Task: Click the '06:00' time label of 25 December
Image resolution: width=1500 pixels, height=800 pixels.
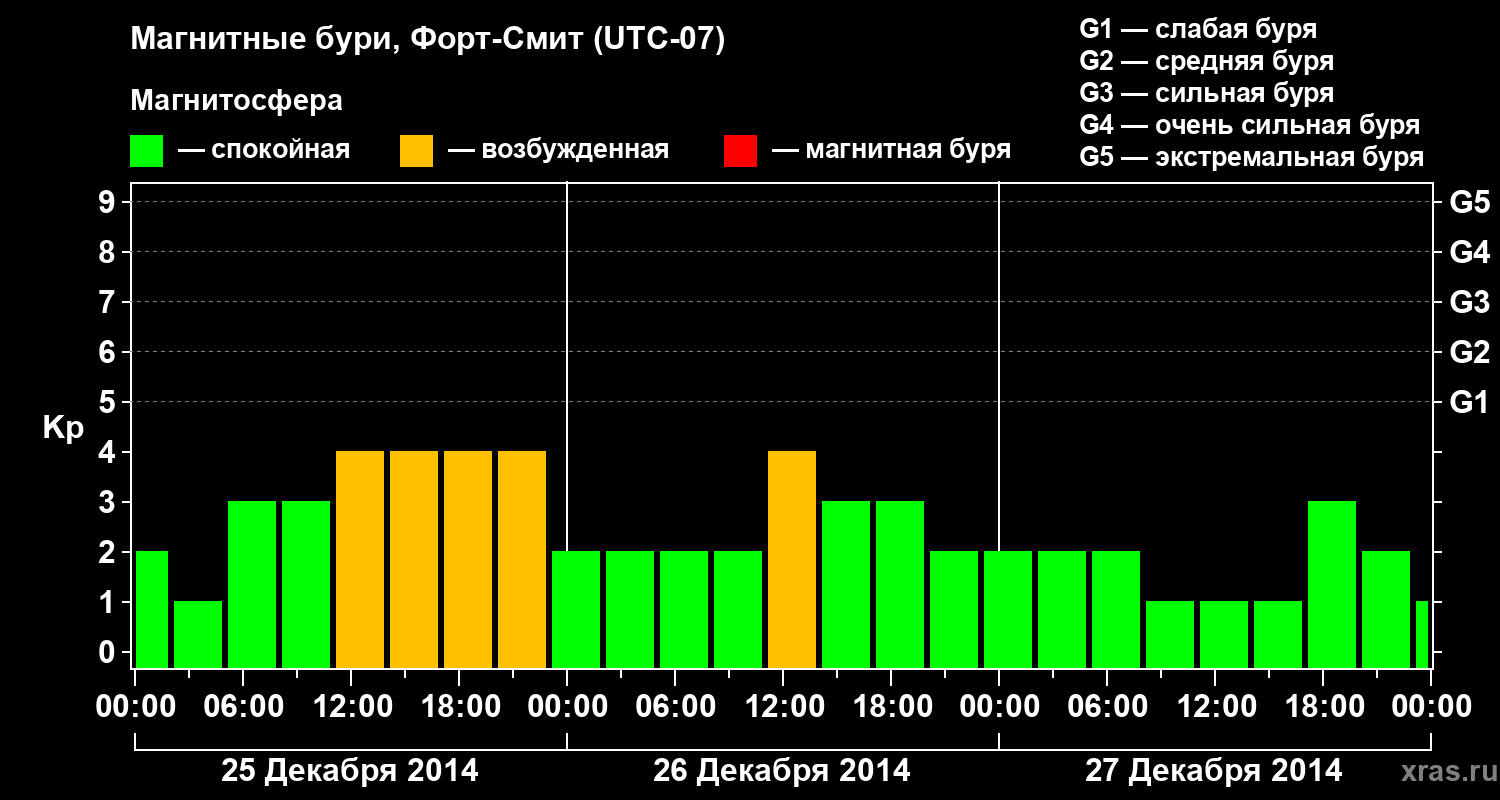Action: [x=244, y=706]
